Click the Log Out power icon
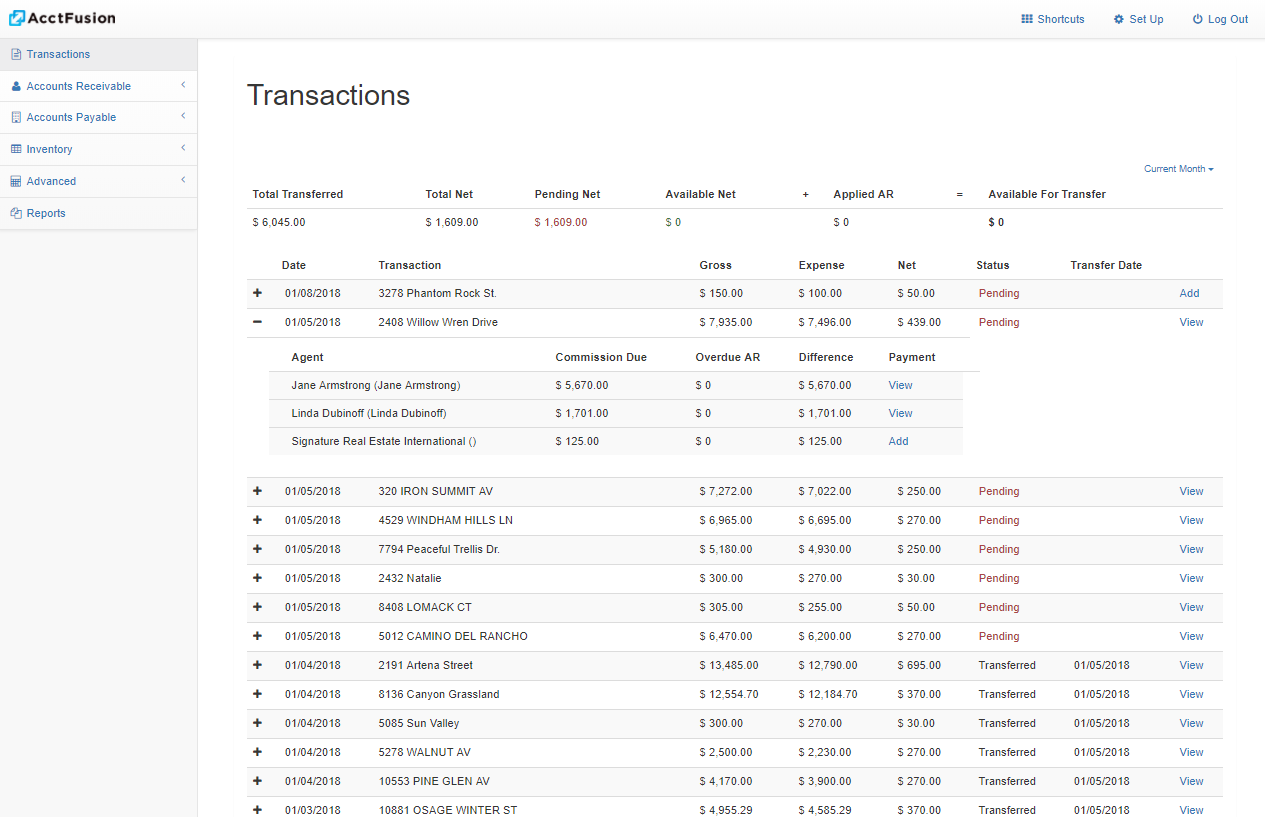 [1197, 19]
